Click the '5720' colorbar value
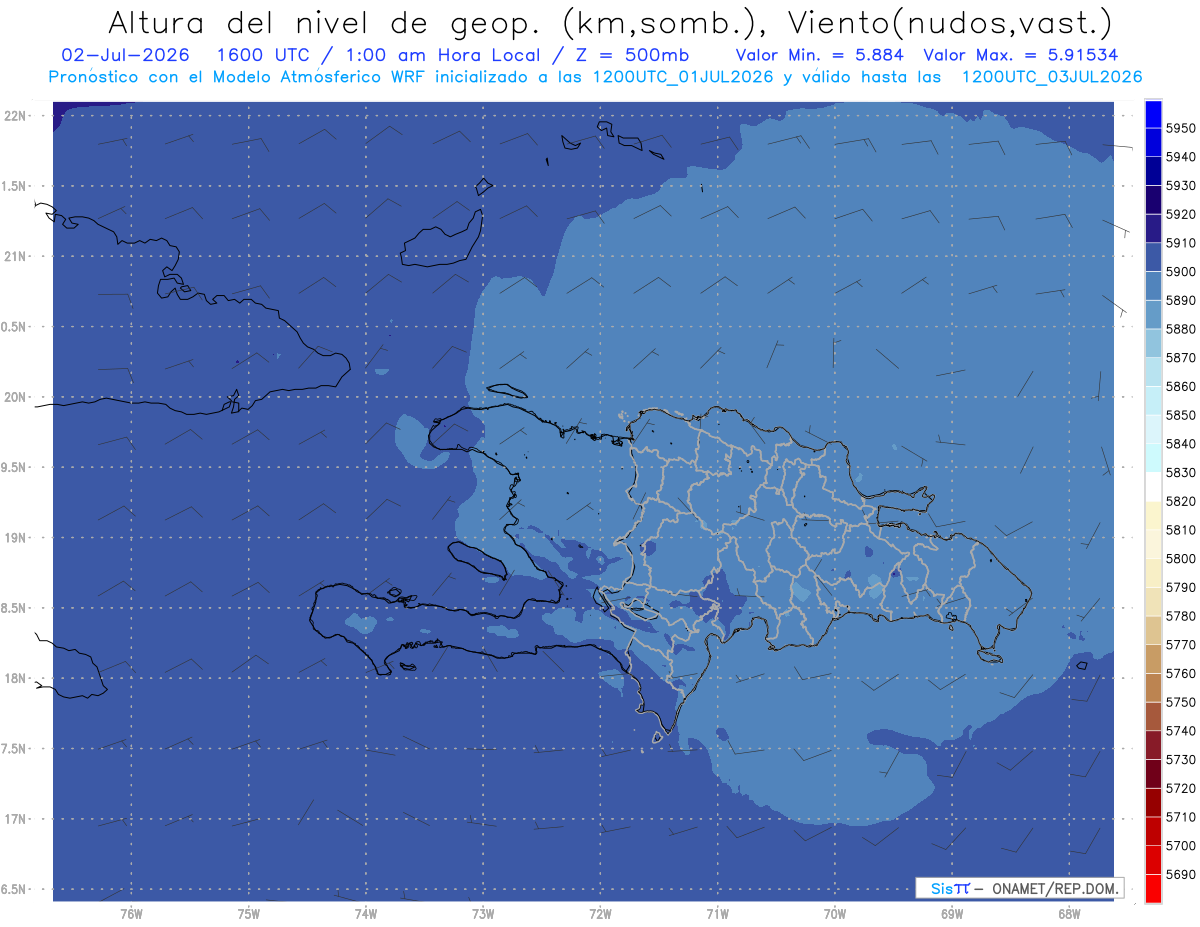This screenshot has height=927, width=1200. pyautogui.click(x=1181, y=789)
